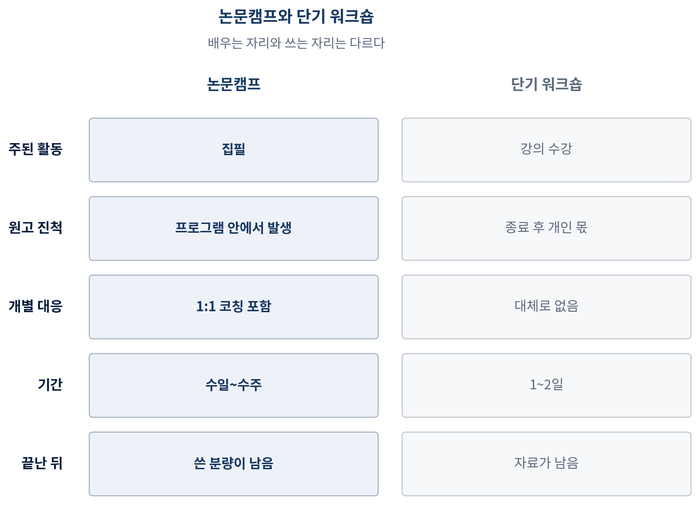Click the 1~2일 duration box
Image resolution: width=700 pixels, height=505 pixels.
(x=546, y=386)
